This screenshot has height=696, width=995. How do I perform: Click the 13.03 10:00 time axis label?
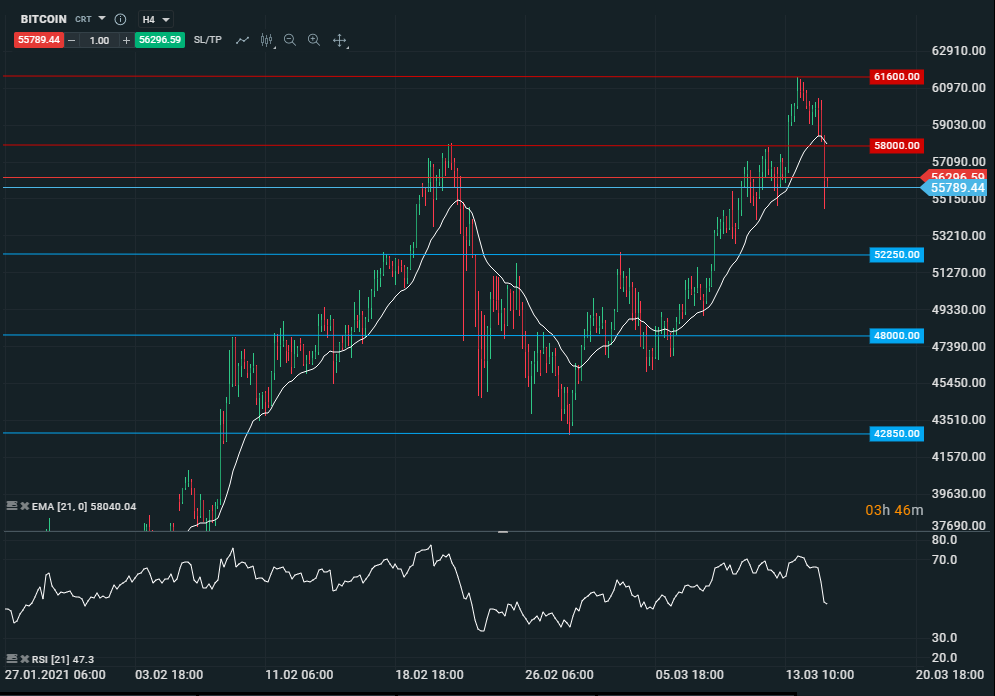(820, 674)
